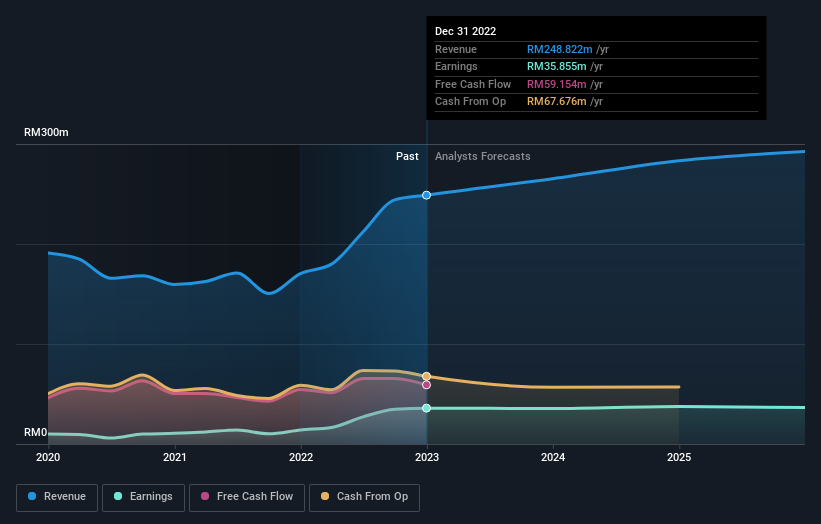Click the Cash From Op label in tooltip
821x524 pixels.
click(x=470, y=102)
